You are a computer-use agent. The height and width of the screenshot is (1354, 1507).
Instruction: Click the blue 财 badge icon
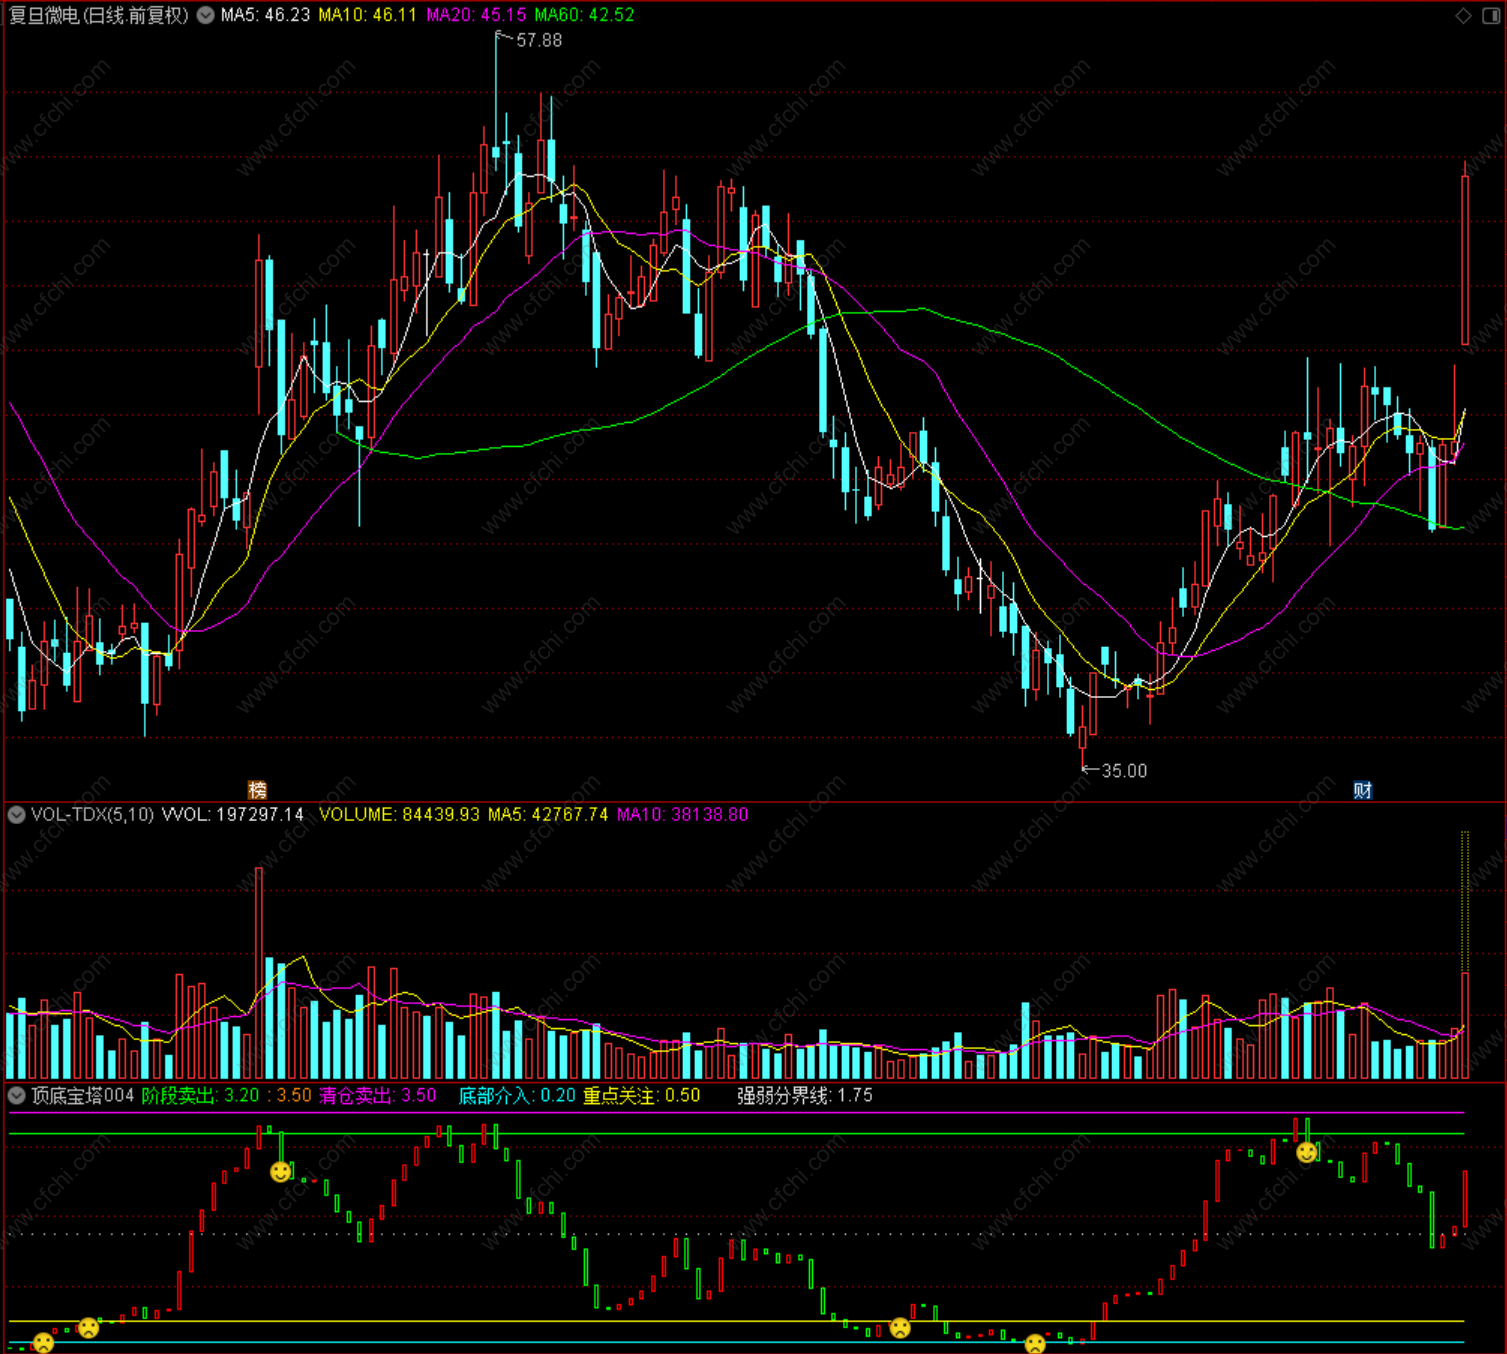click(1362, 790)
